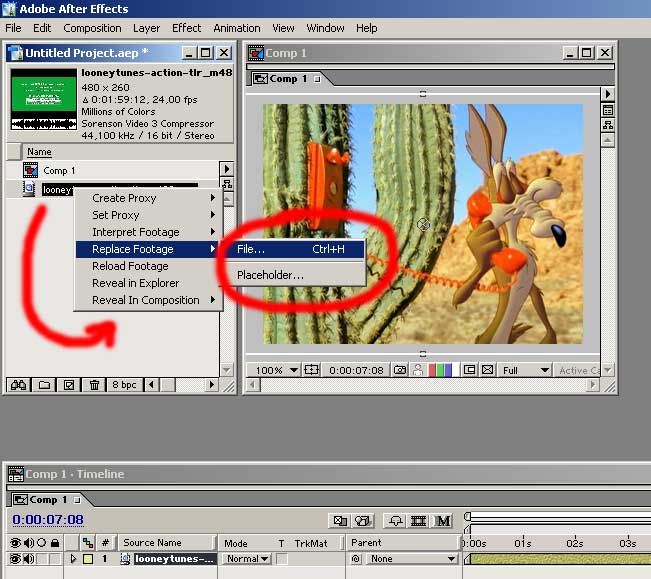Toggle the blue channel swatch
This screenshot has height=579, width=651.
click(448, 370)
